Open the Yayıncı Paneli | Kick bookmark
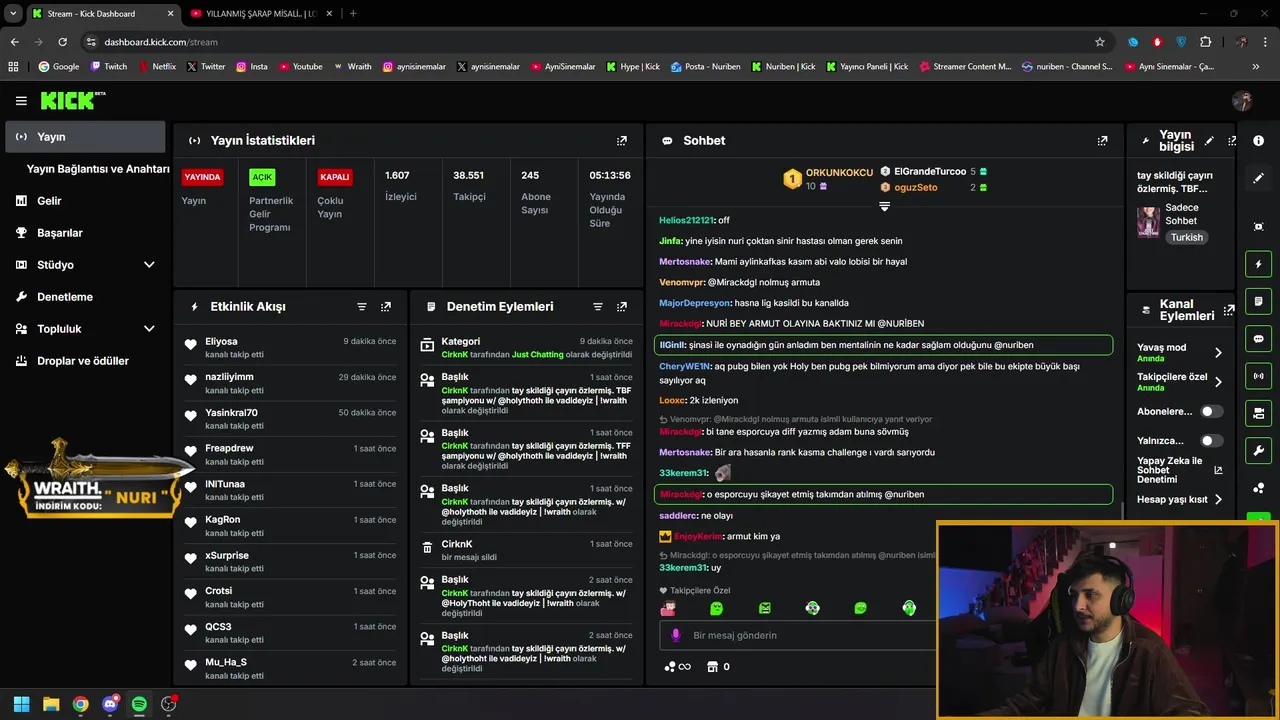This screenshot has width=1280, height=720. tap(865, 67)
